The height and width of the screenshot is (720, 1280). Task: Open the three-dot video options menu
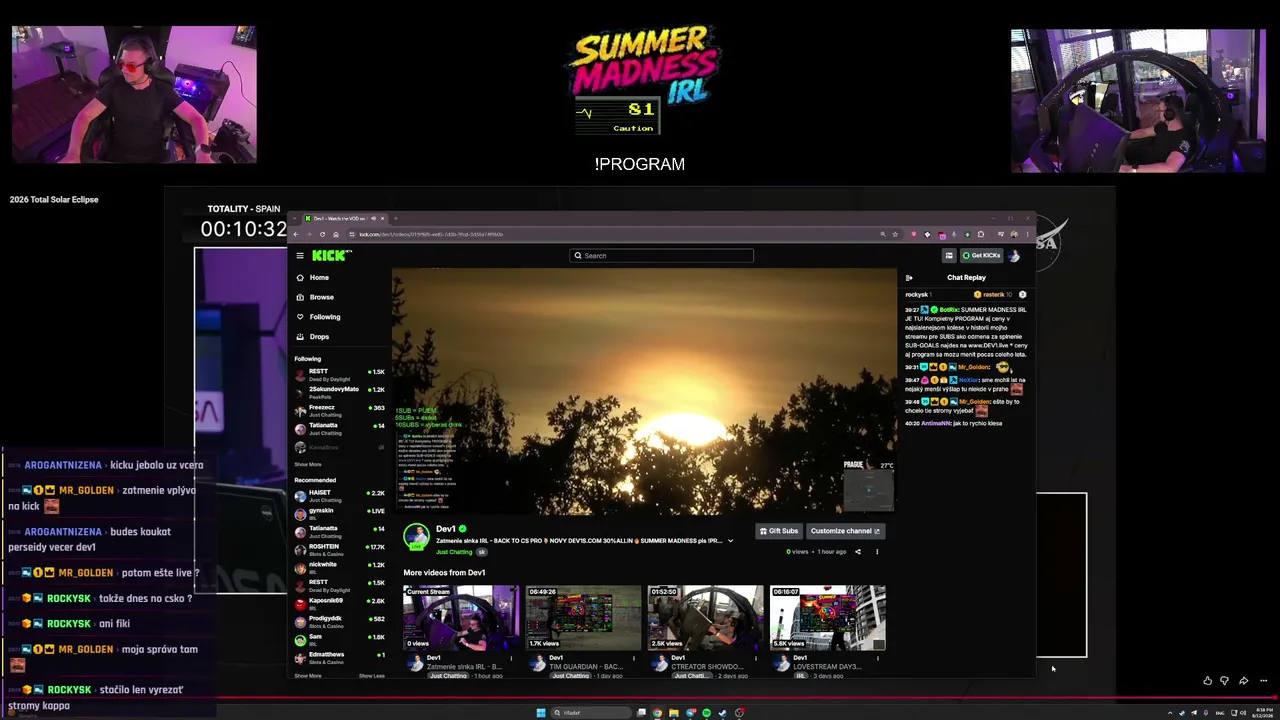pyautogui.click(x=877, y=552)
